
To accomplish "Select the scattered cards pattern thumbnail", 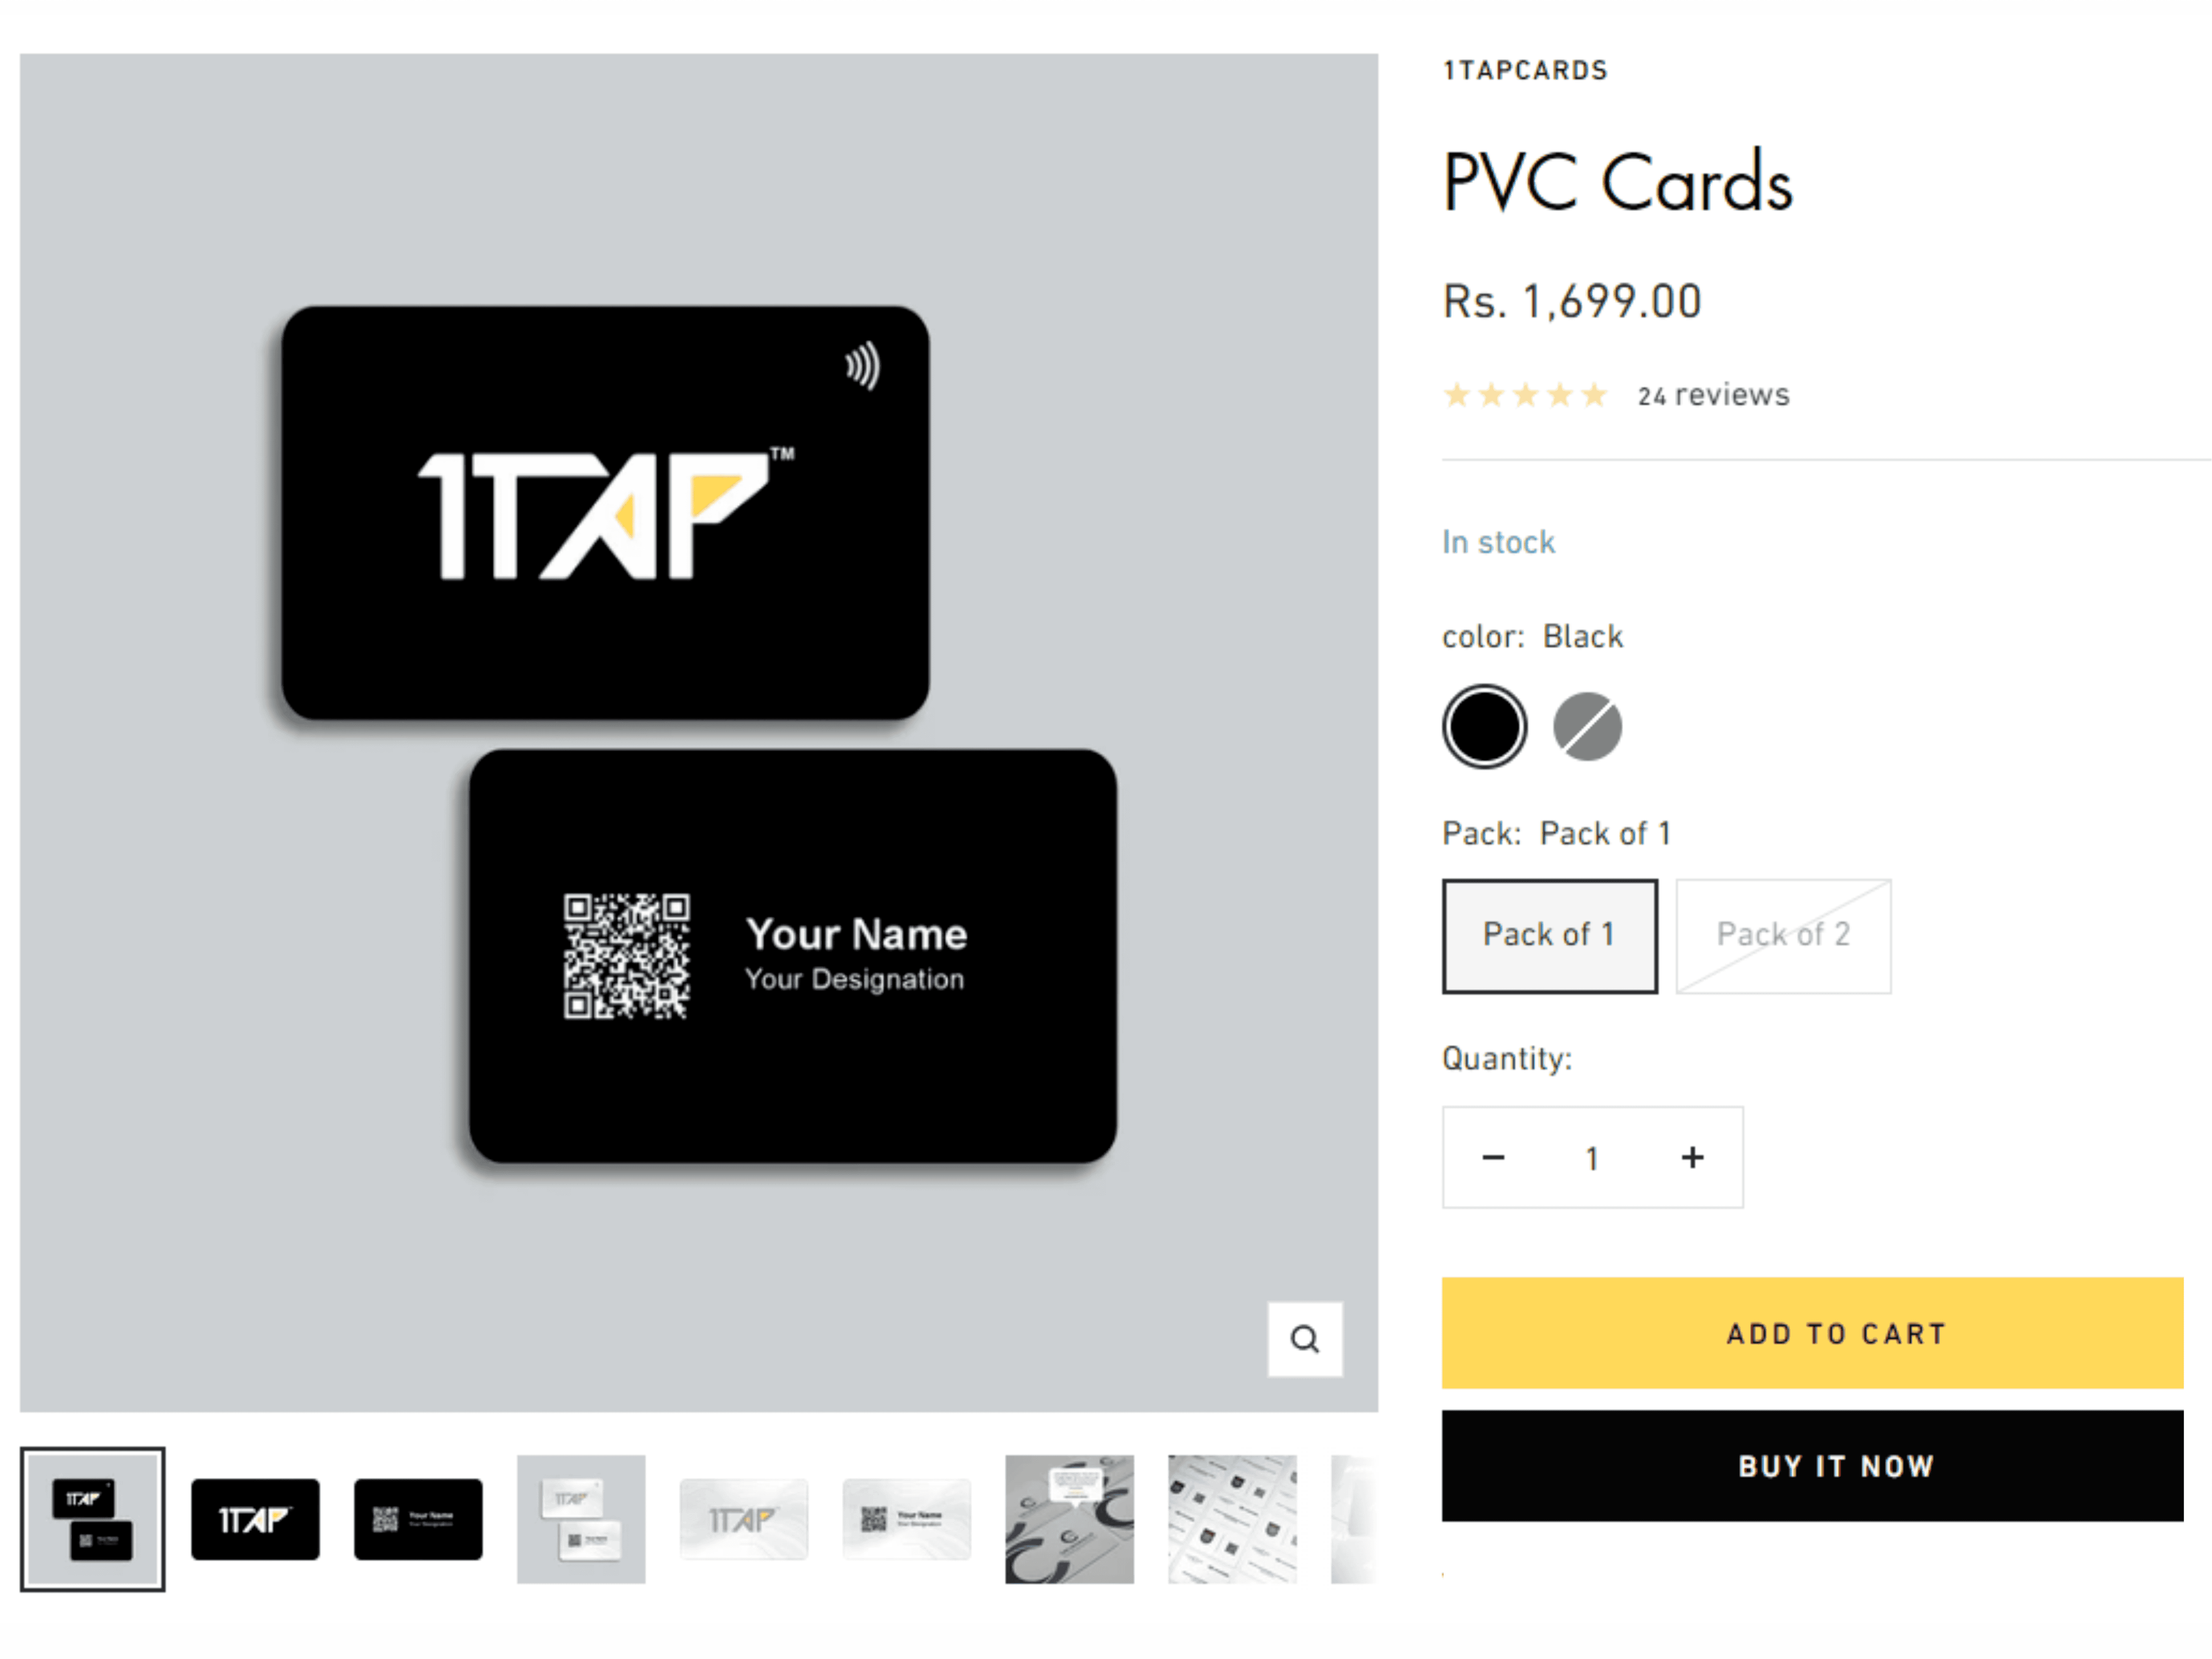I will tap(1232, 1519).
